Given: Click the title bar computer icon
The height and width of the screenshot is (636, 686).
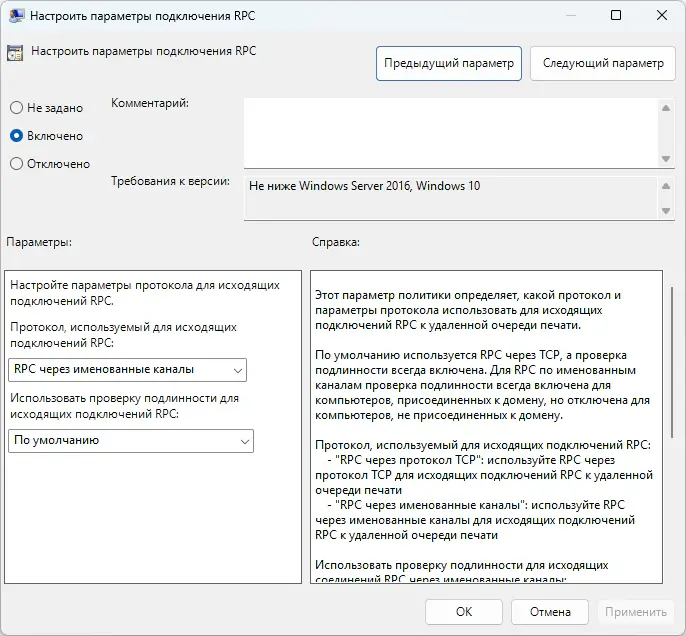Looking at the screenshot, I should 16,16.
